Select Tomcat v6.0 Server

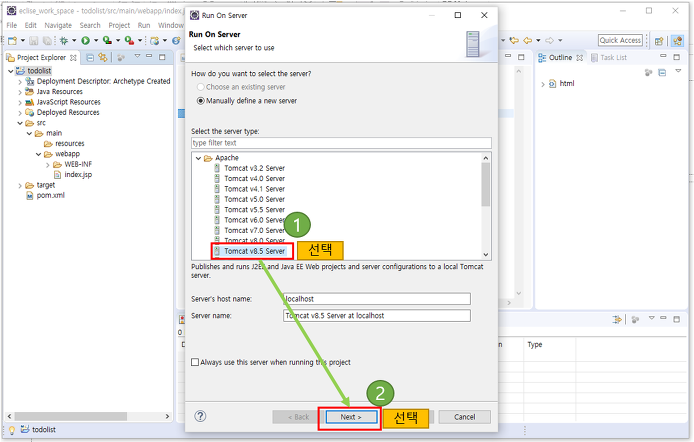254,220
